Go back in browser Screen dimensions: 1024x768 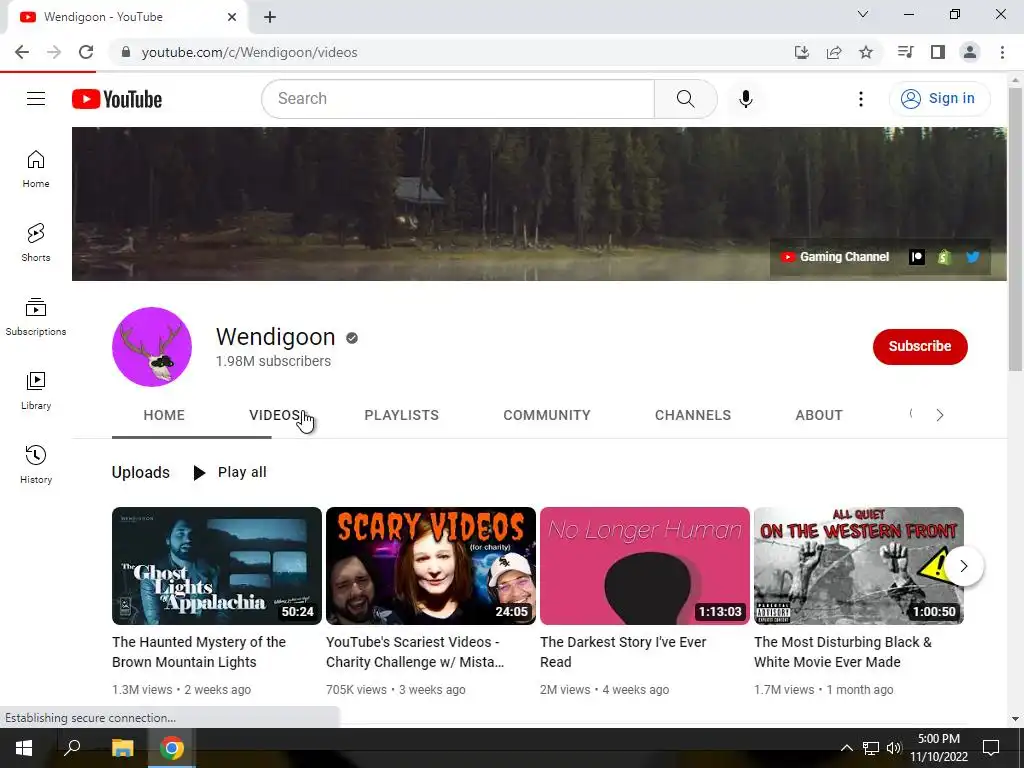[x=22, y=52]
